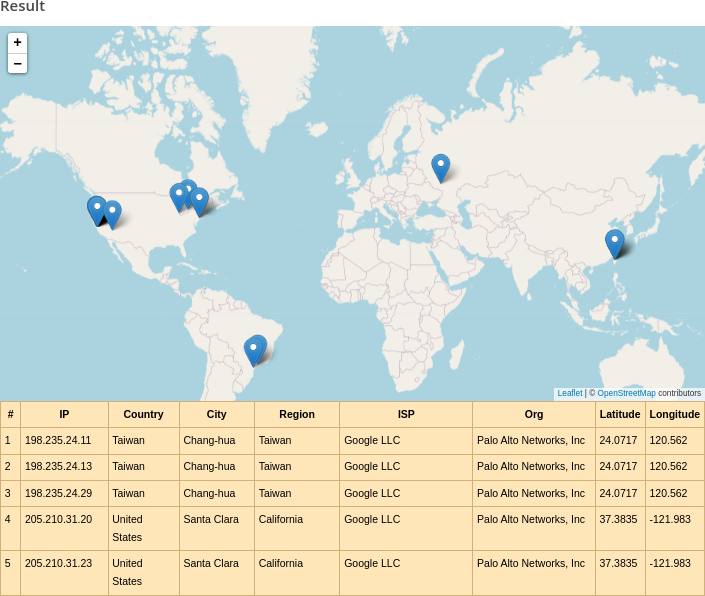Click the Result heading
Viewport: 705px width, 596px height.
coord(22,6)
